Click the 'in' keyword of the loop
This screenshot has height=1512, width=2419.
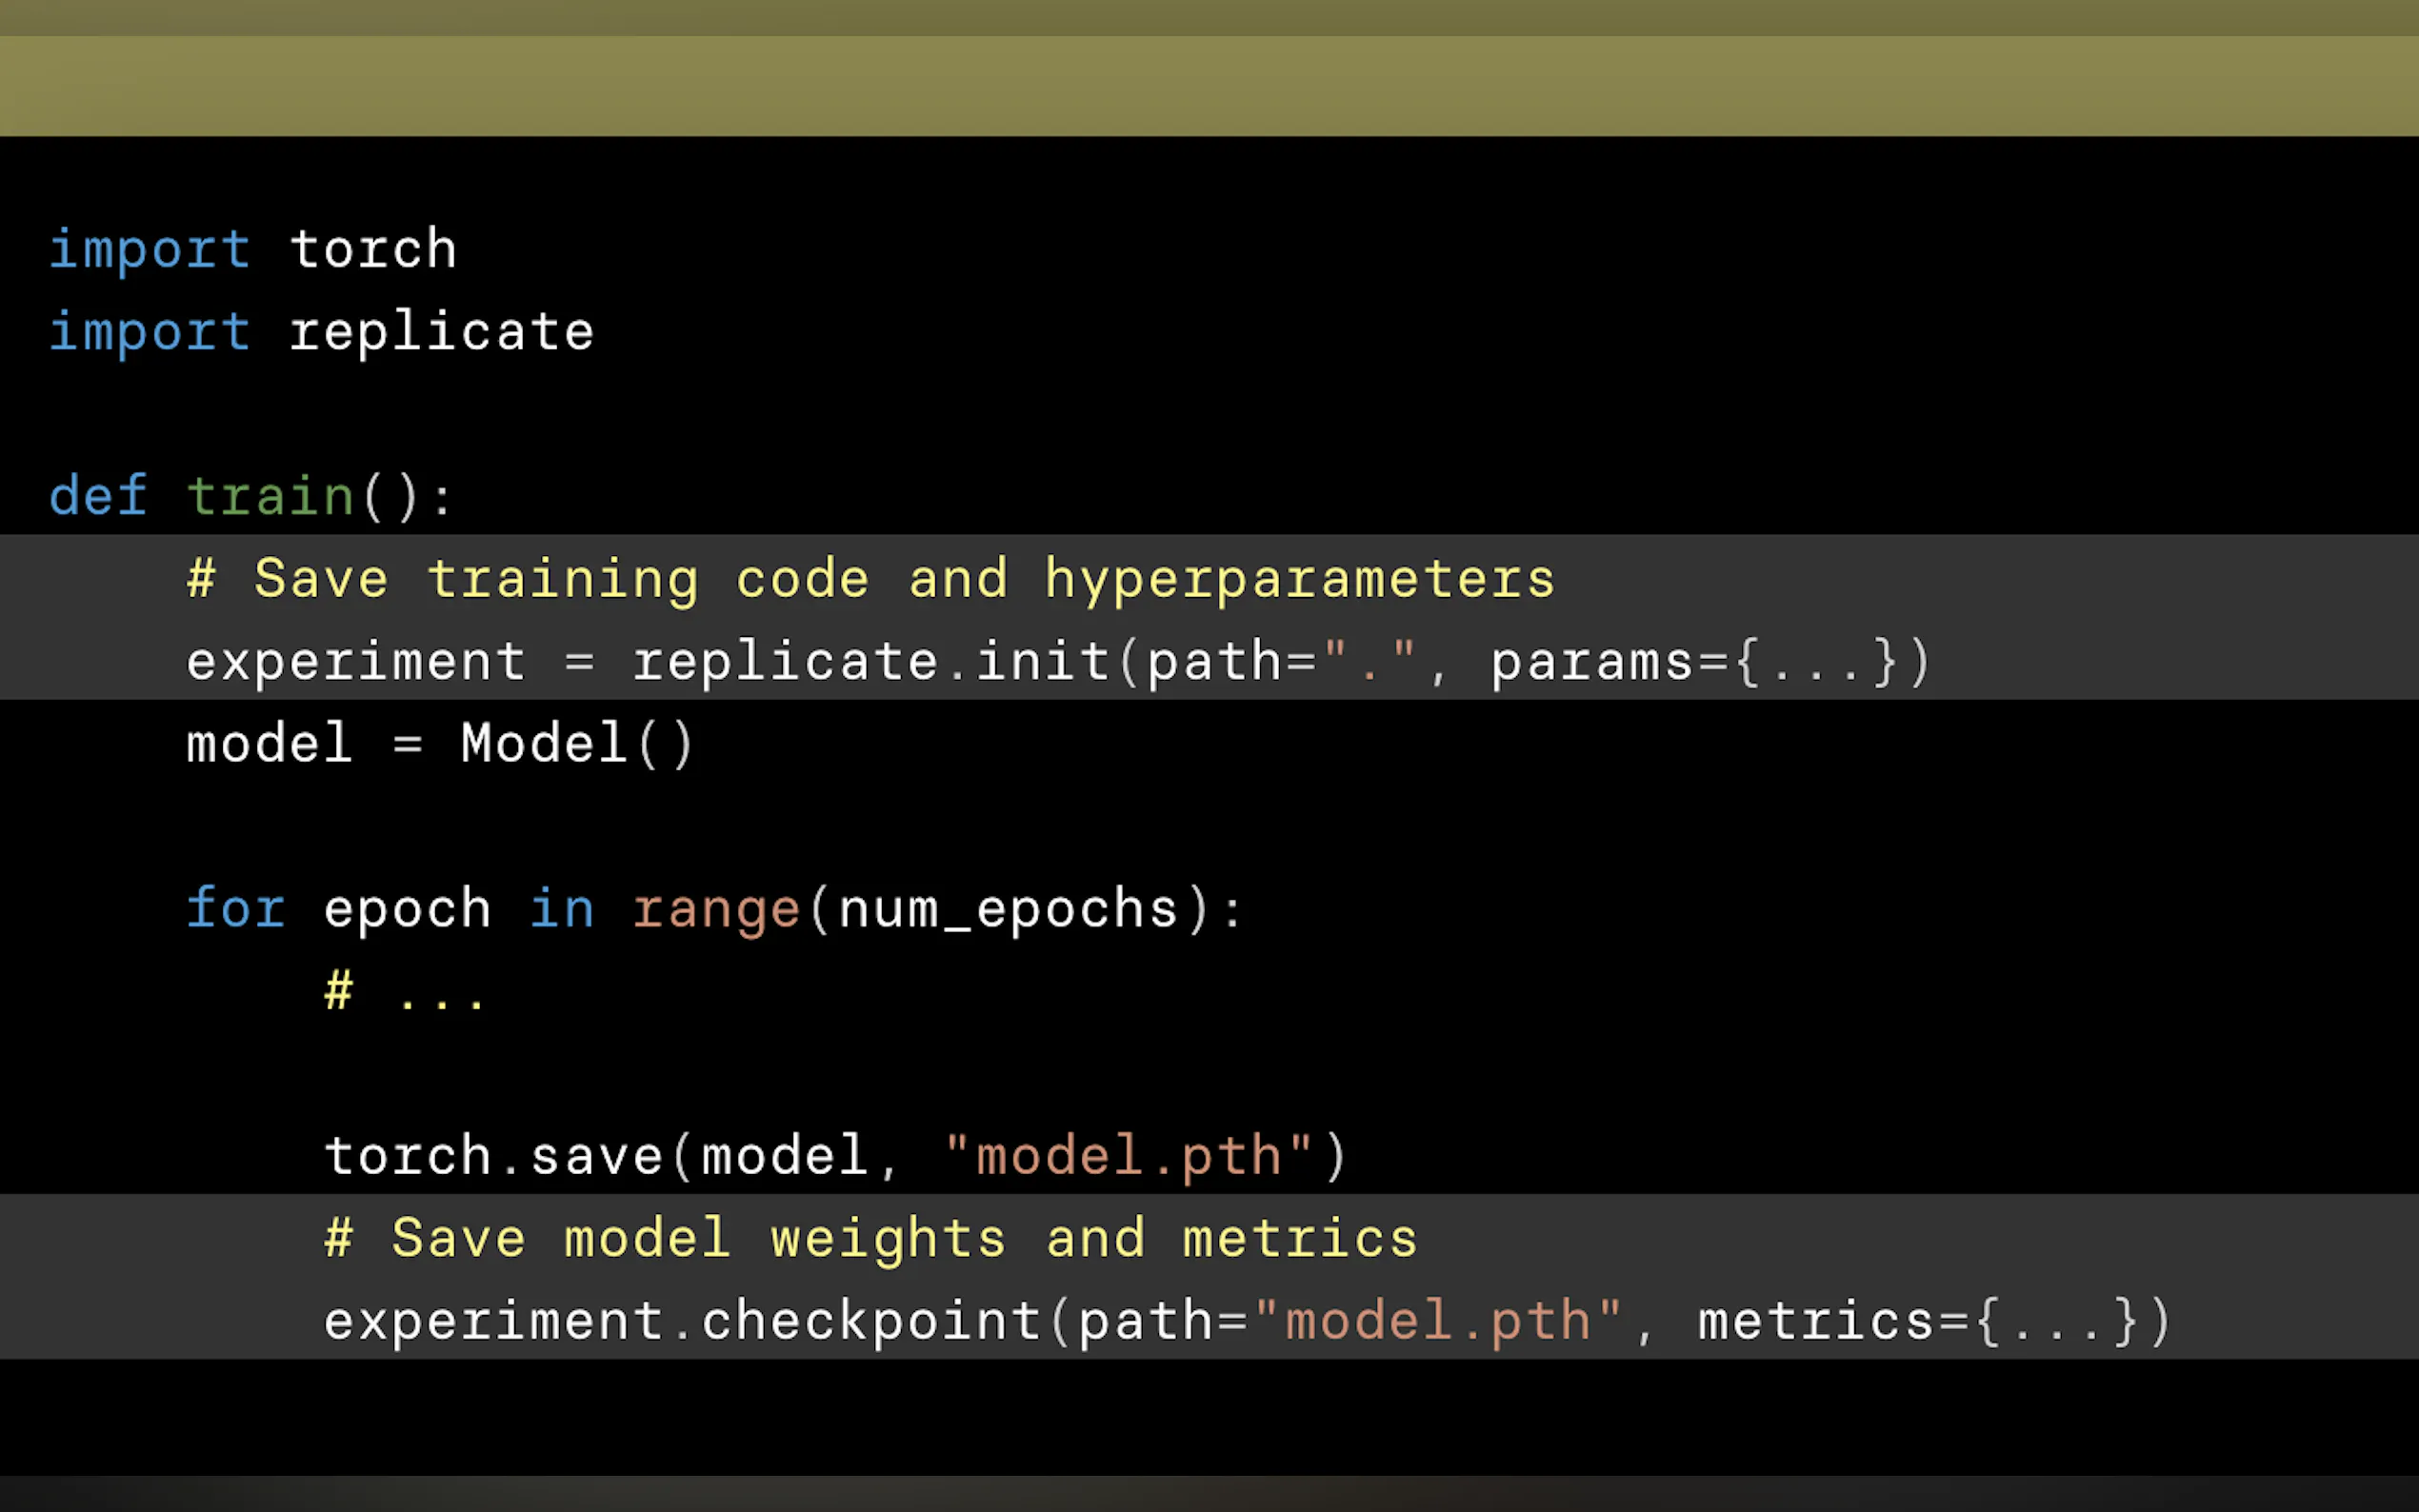562,909
